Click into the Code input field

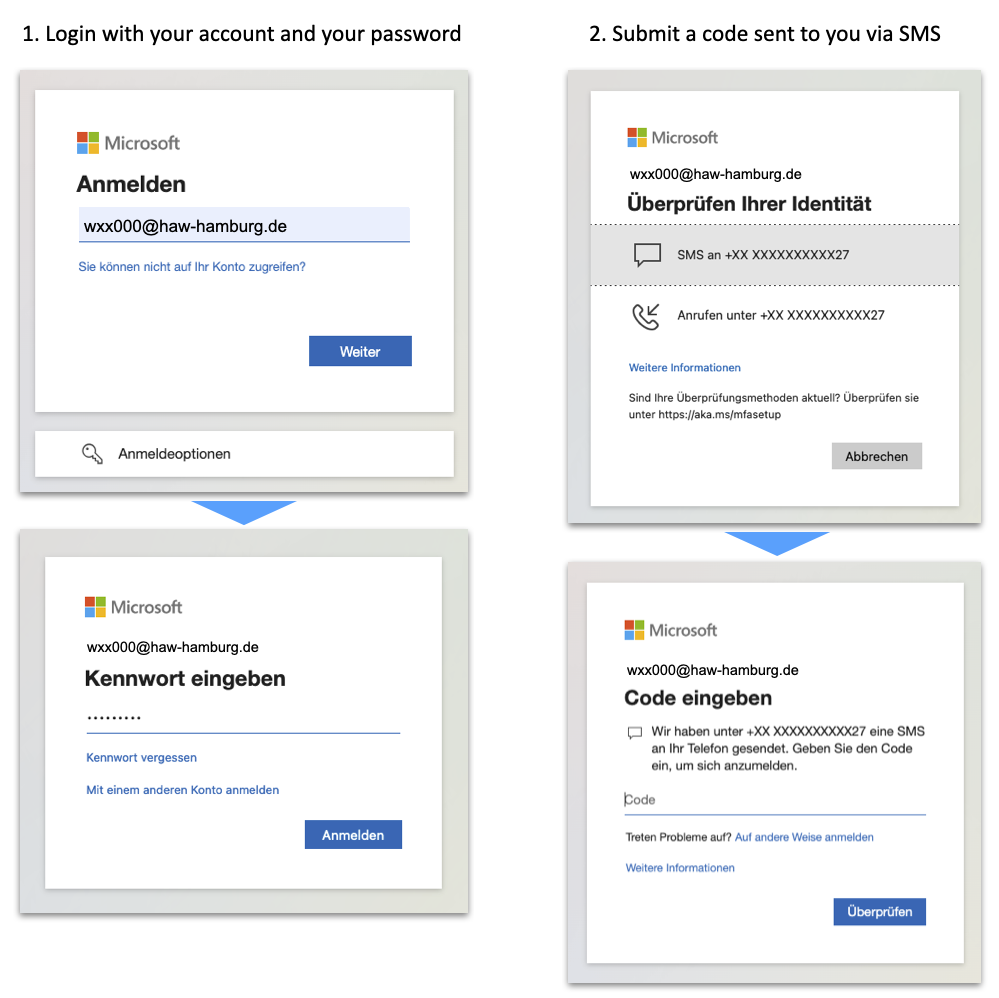point(775,800)
